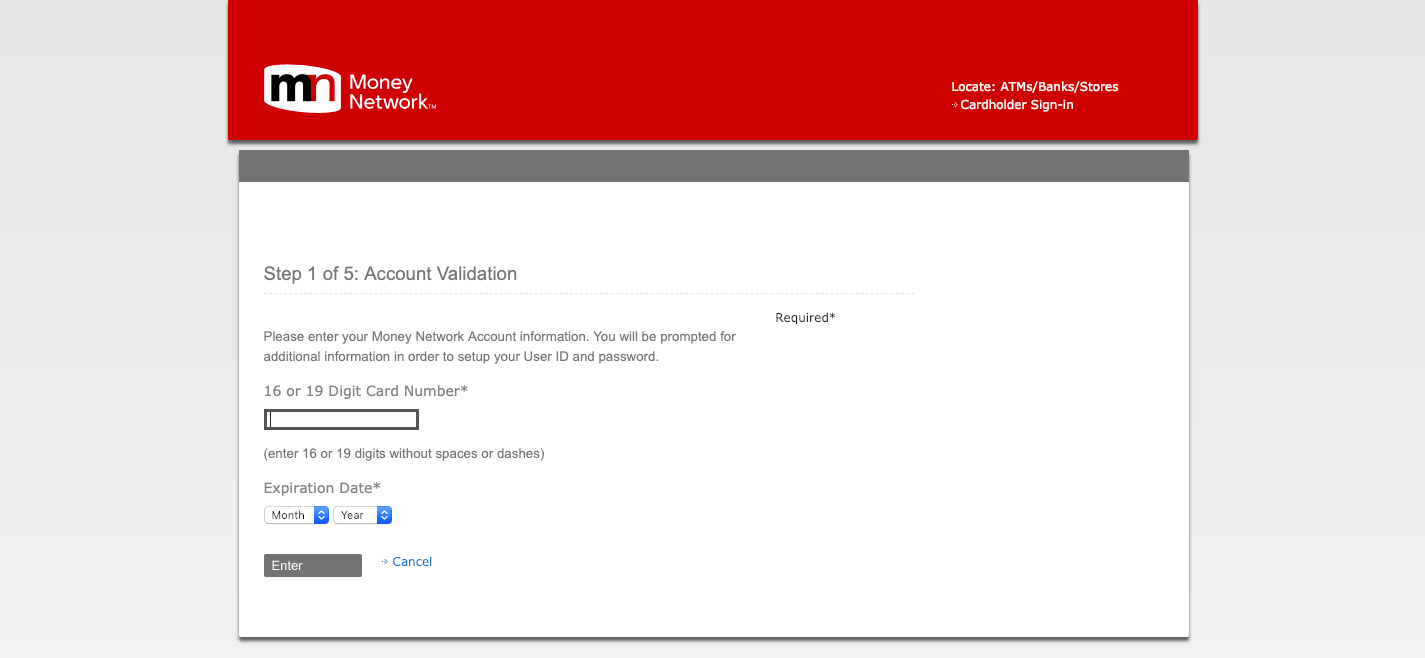The height and width of the screenshot is (658, 1425).
Task: Click the 'Expiration Date*' label
Action: click(322, 488)
